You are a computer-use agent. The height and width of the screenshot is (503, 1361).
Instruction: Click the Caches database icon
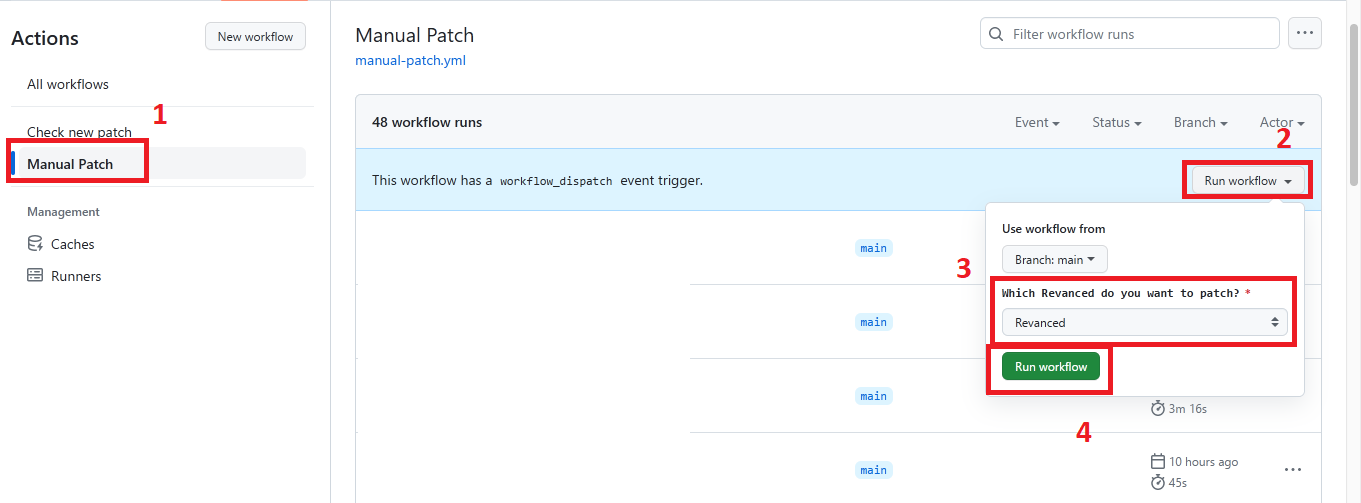coord(35,244)
